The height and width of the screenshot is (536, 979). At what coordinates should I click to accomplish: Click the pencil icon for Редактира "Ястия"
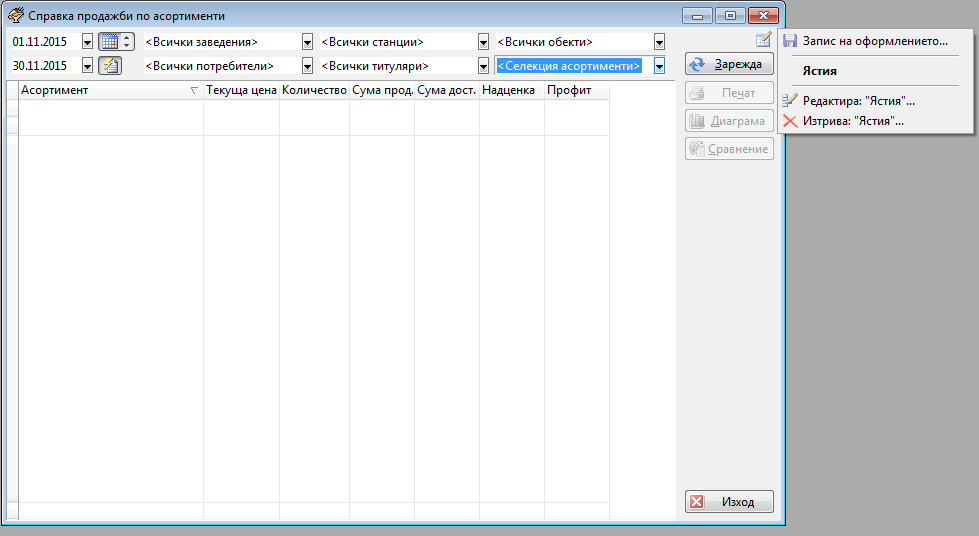tap(790, 101)
